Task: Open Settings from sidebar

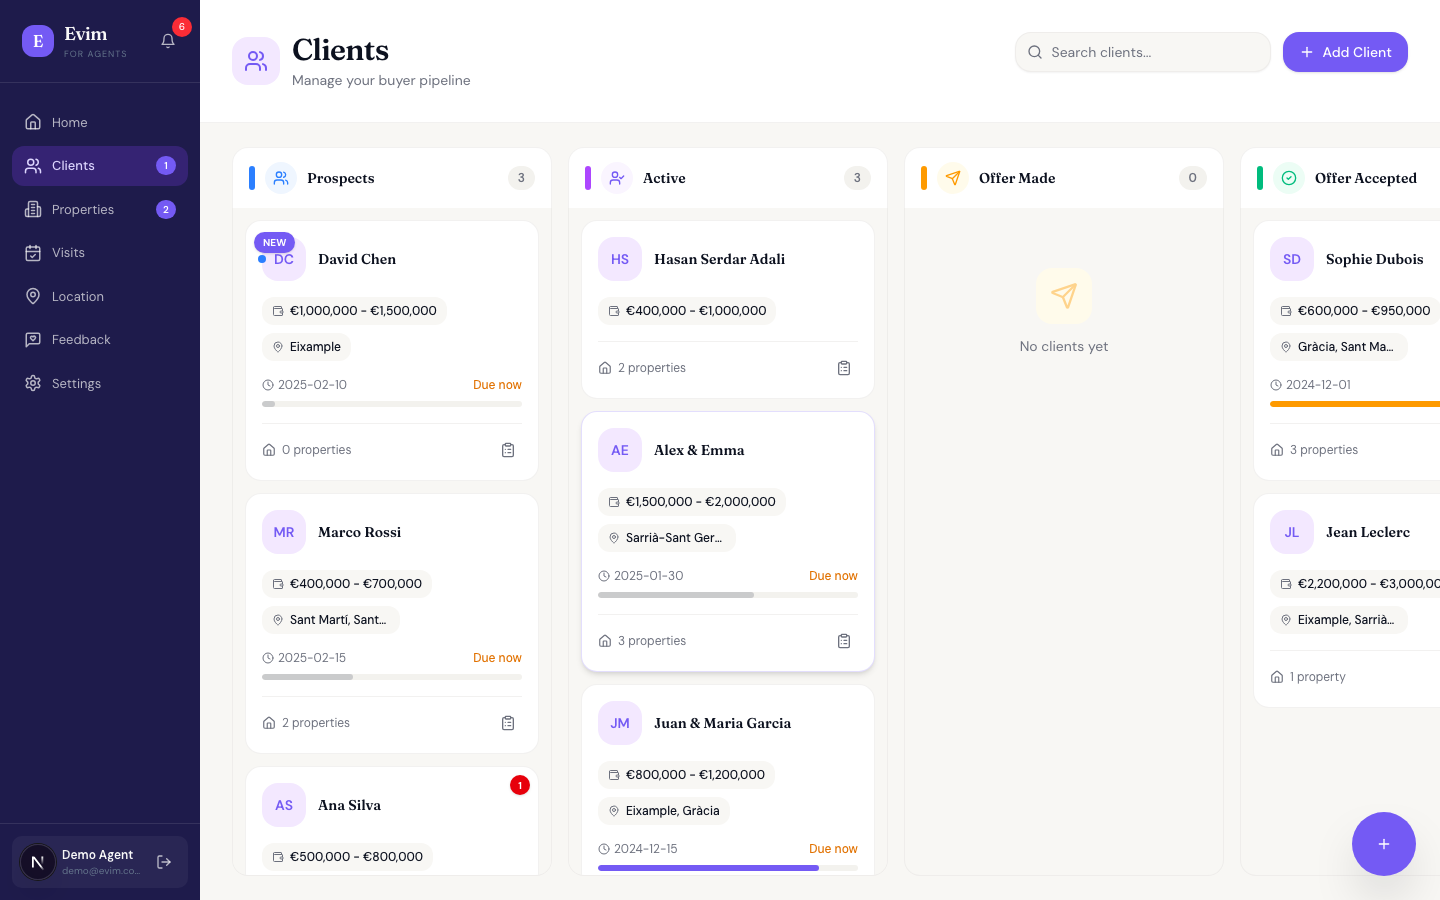Action: click(76, 384)
